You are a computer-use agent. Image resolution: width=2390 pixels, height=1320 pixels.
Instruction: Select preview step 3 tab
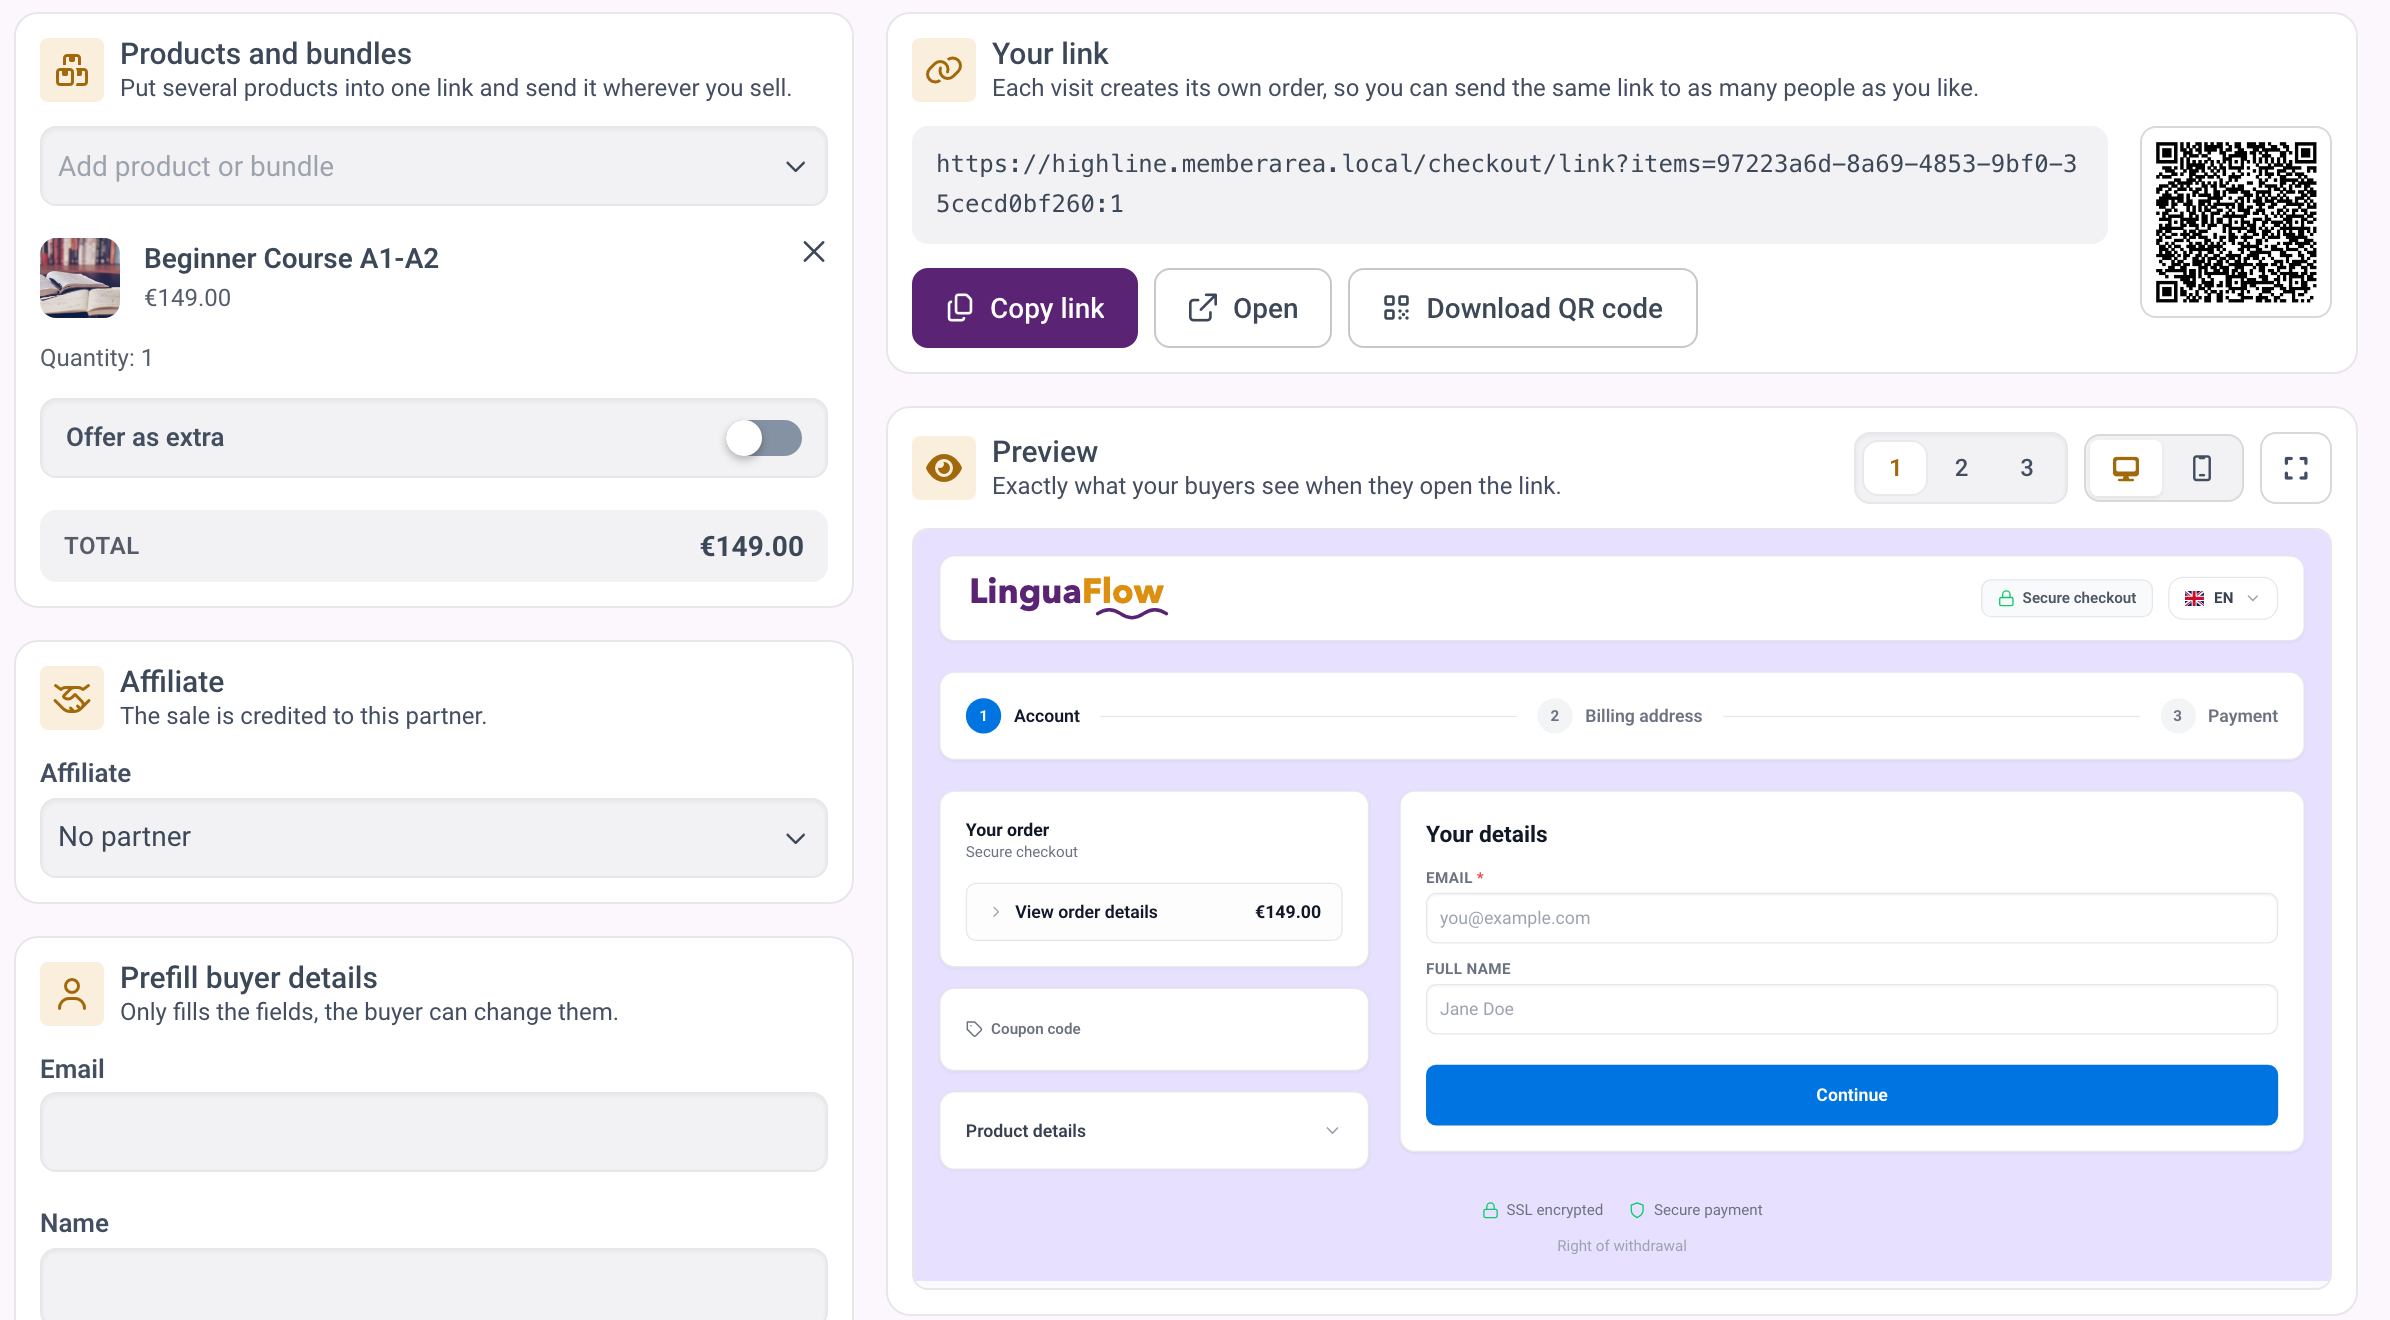point(2027,468)
